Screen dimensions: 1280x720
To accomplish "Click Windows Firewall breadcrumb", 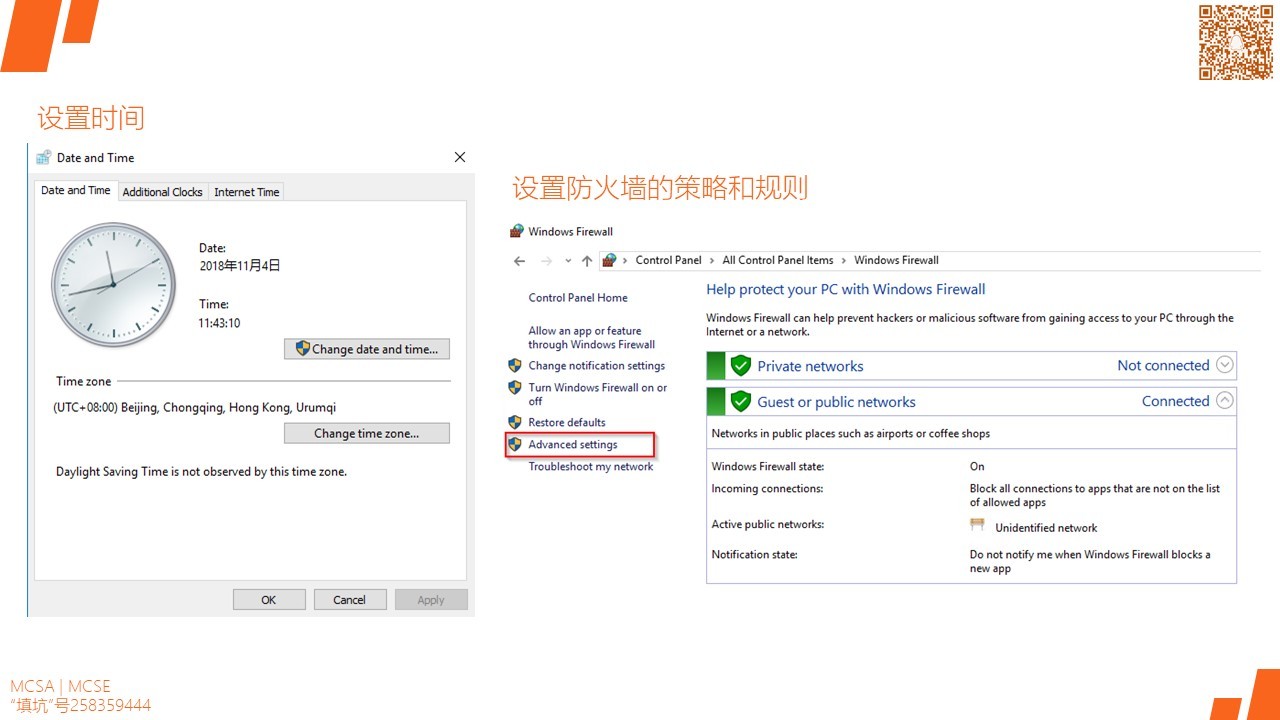I will 896,260.
